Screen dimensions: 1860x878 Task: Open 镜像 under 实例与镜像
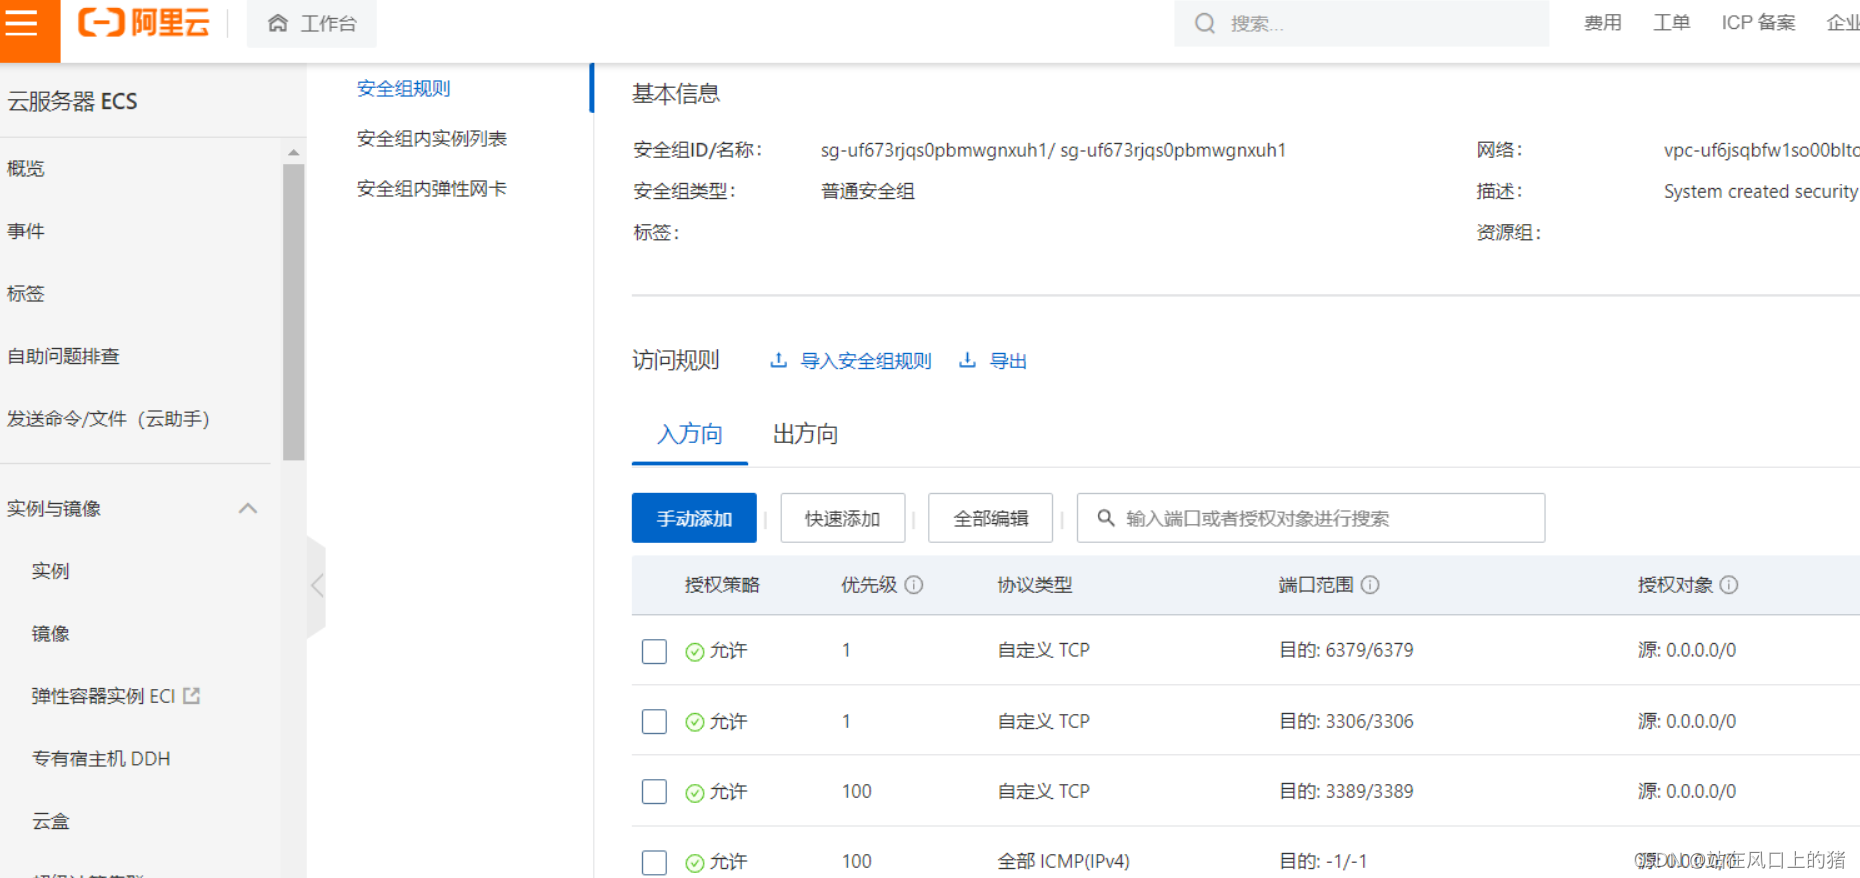(x=50, y=633)
